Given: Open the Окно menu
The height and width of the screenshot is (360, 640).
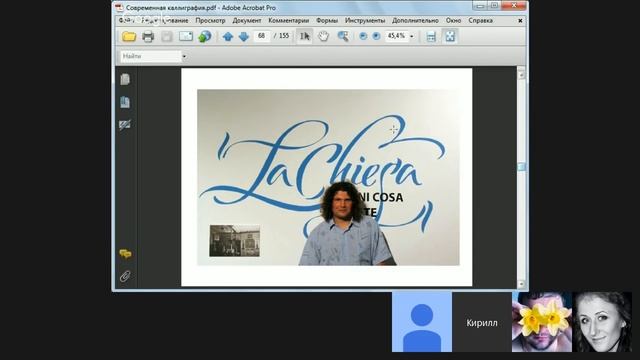Looking at the screenshot, I should click(x=453, y=20).
